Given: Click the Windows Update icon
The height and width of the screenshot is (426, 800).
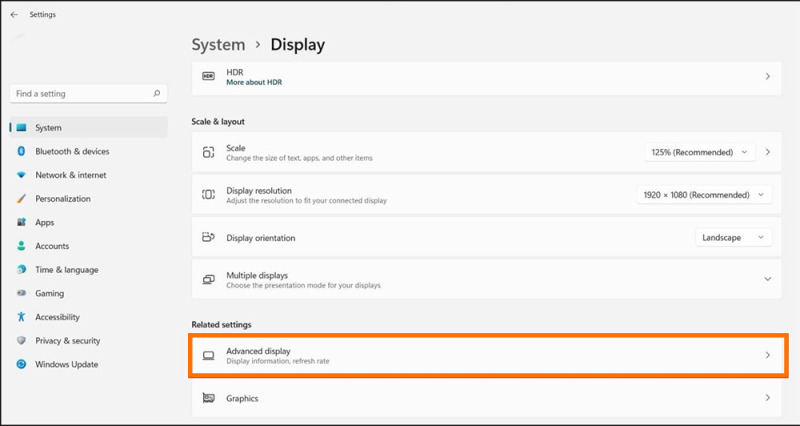Looking at the screenshot, I should [21, 364].
